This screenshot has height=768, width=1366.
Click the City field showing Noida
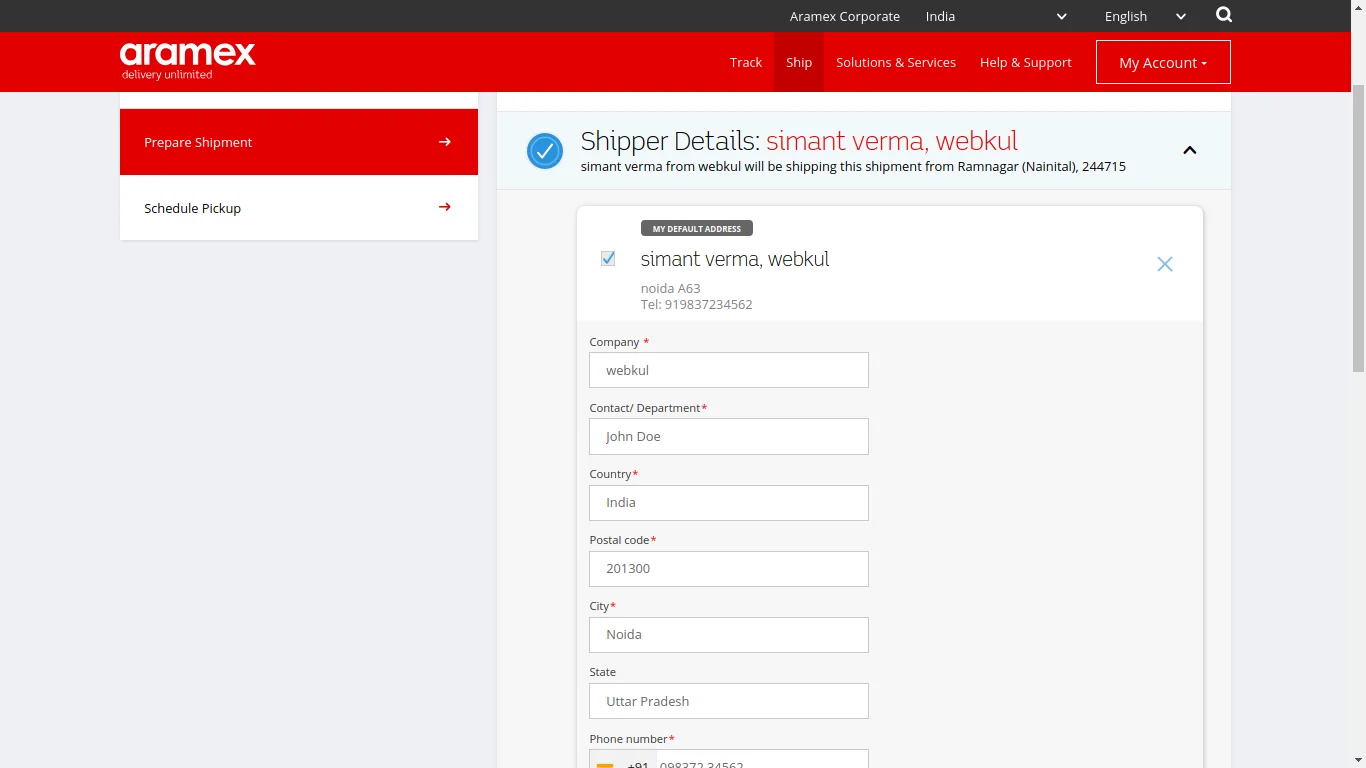(x=729, y=634)
